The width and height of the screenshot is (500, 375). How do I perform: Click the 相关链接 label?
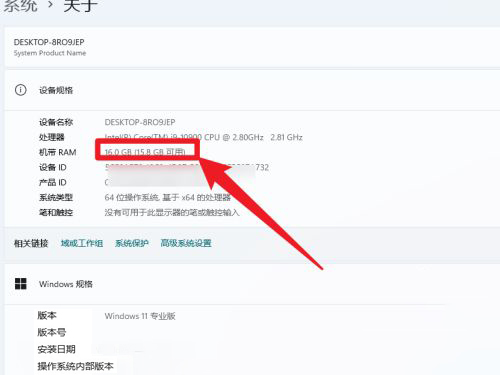[31, 243]
